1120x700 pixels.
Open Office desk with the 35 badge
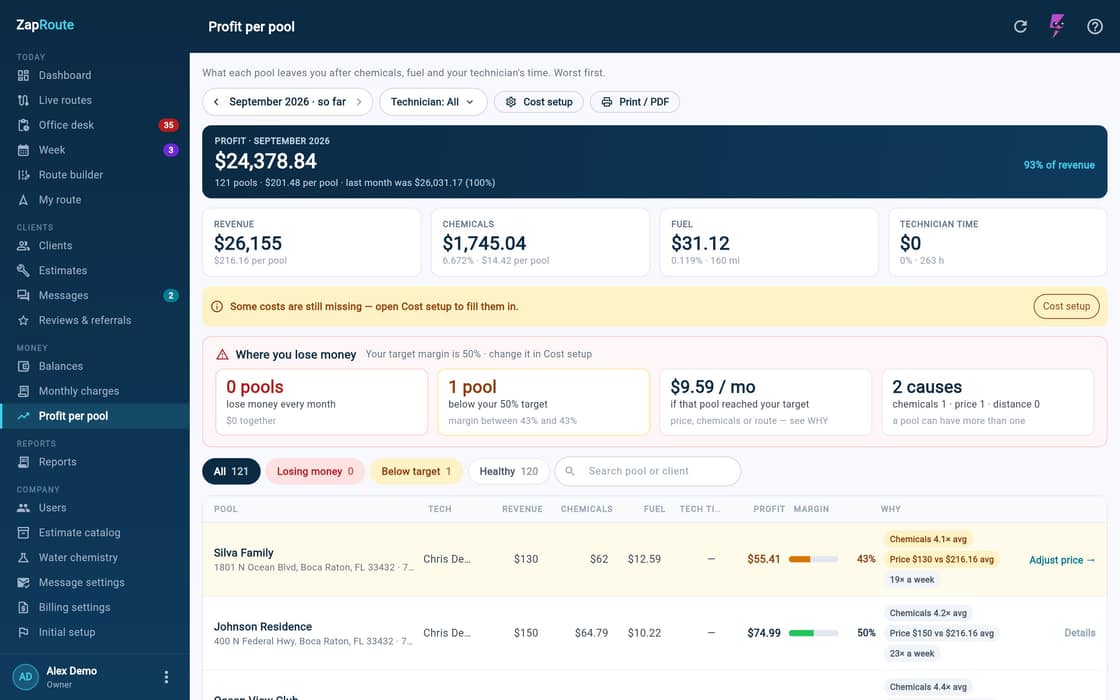[x=95, y=125]
